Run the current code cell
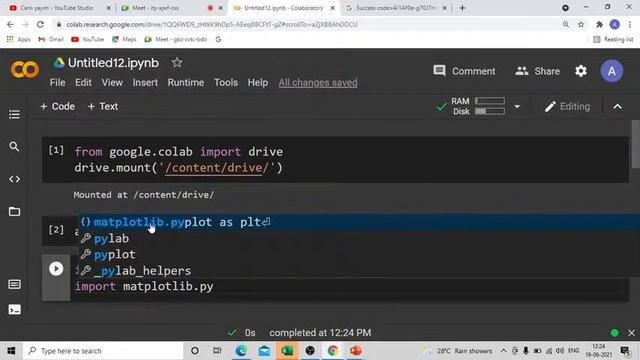The width and height of the screenshot is (640, 360). pyautogui.click(x=56, y=269)
